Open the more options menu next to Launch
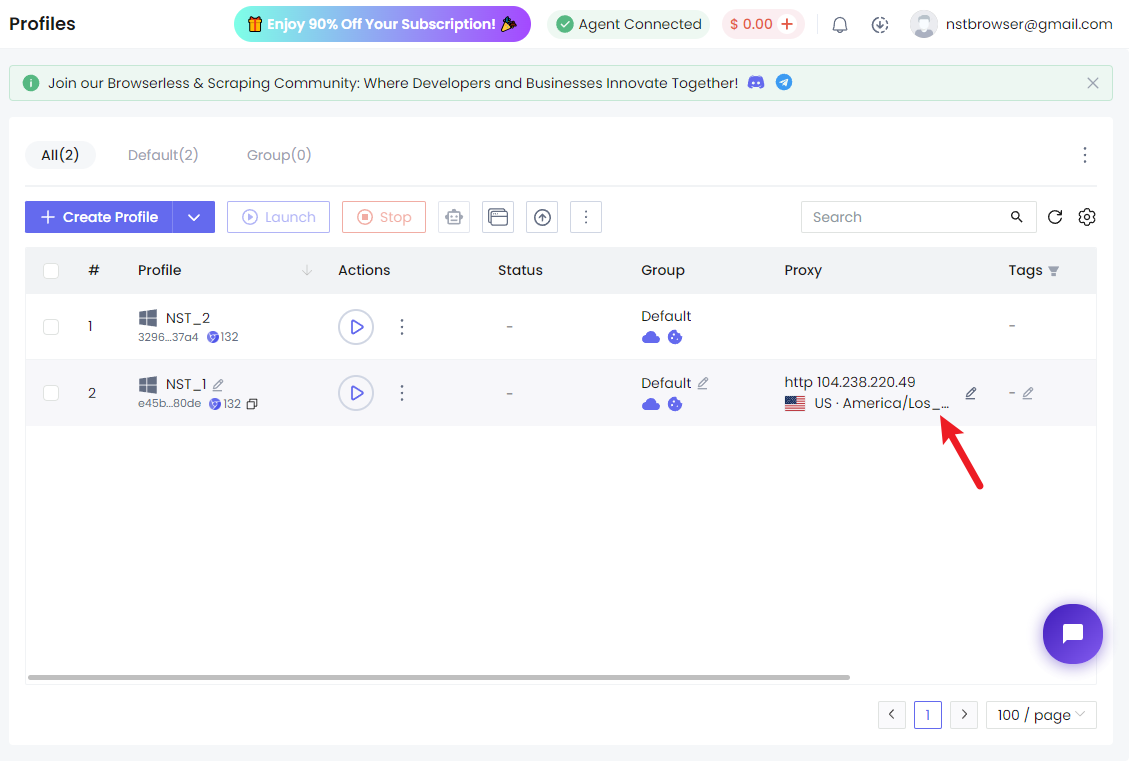Screen dimensions: 1129x761 [585, 217]
